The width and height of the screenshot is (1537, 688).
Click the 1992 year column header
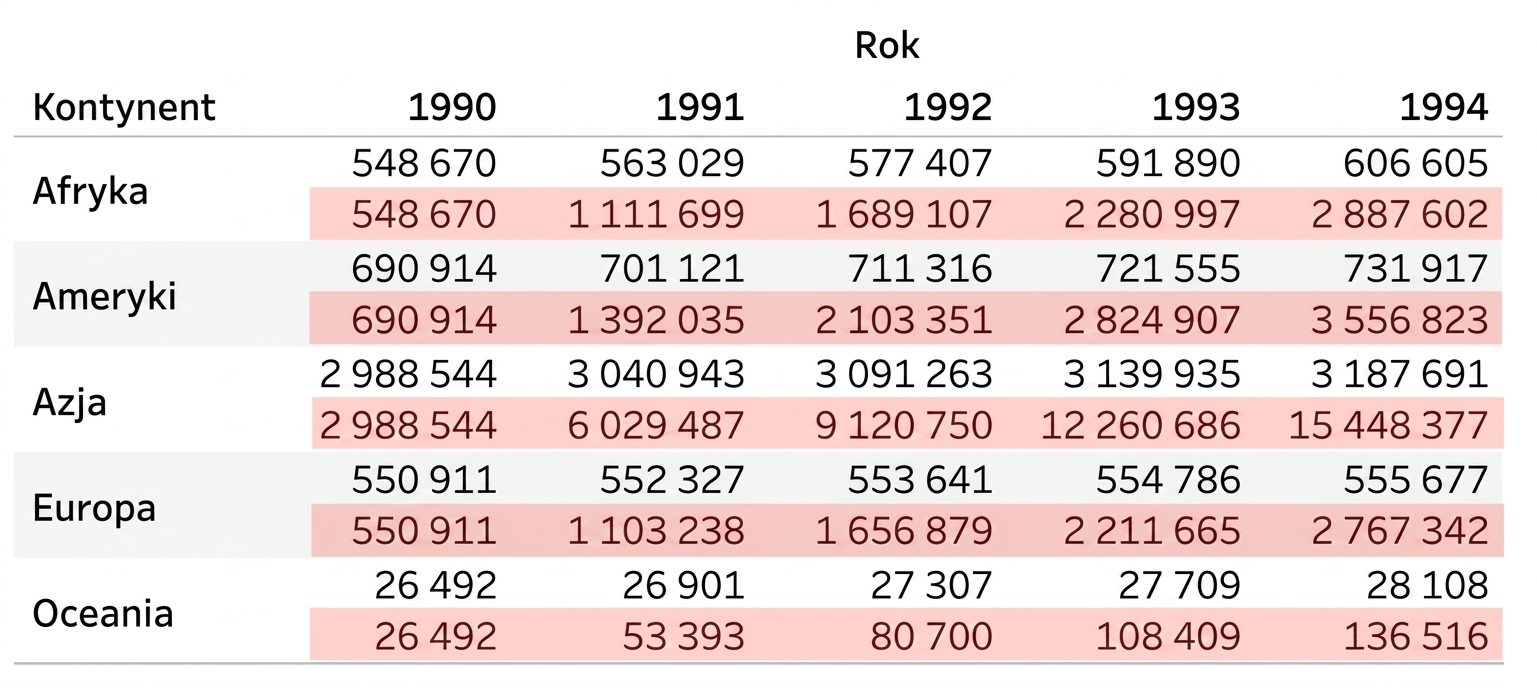pos(948,107)
